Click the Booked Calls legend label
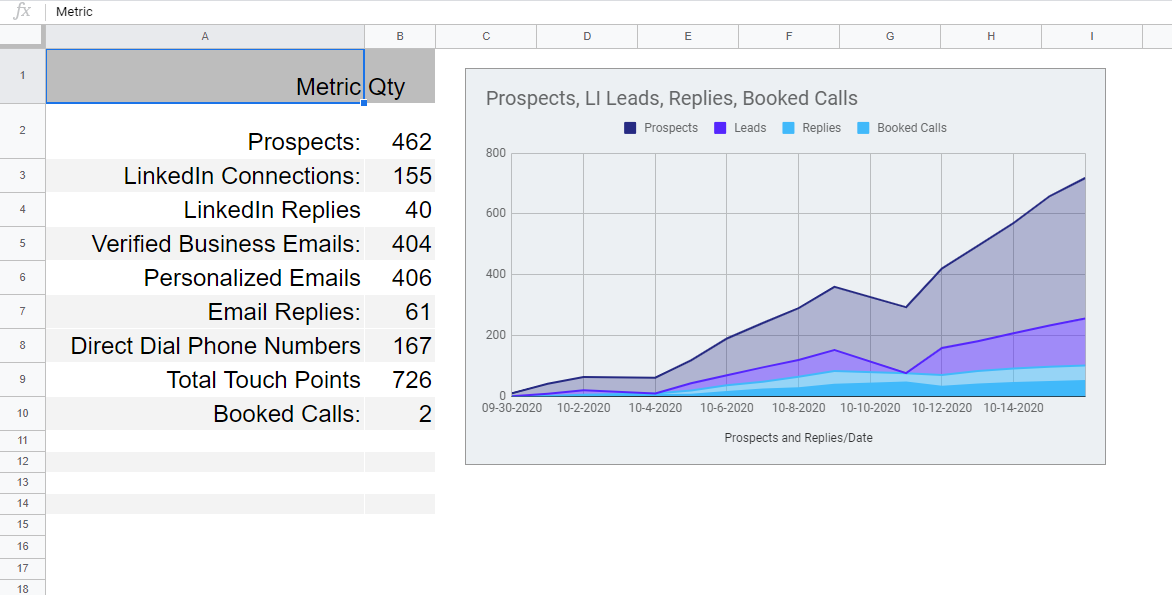Image resolution: width=1172 pixels, height=595 pixels. (911, 128)
